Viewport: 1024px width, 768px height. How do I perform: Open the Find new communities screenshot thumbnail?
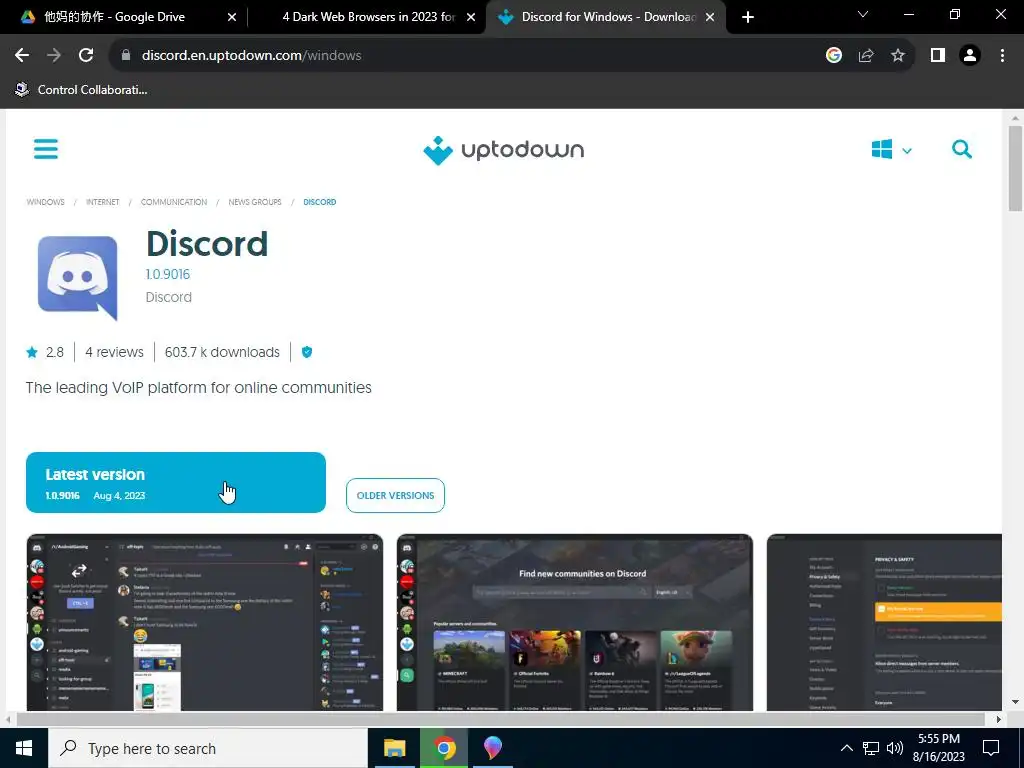(575, 622)
